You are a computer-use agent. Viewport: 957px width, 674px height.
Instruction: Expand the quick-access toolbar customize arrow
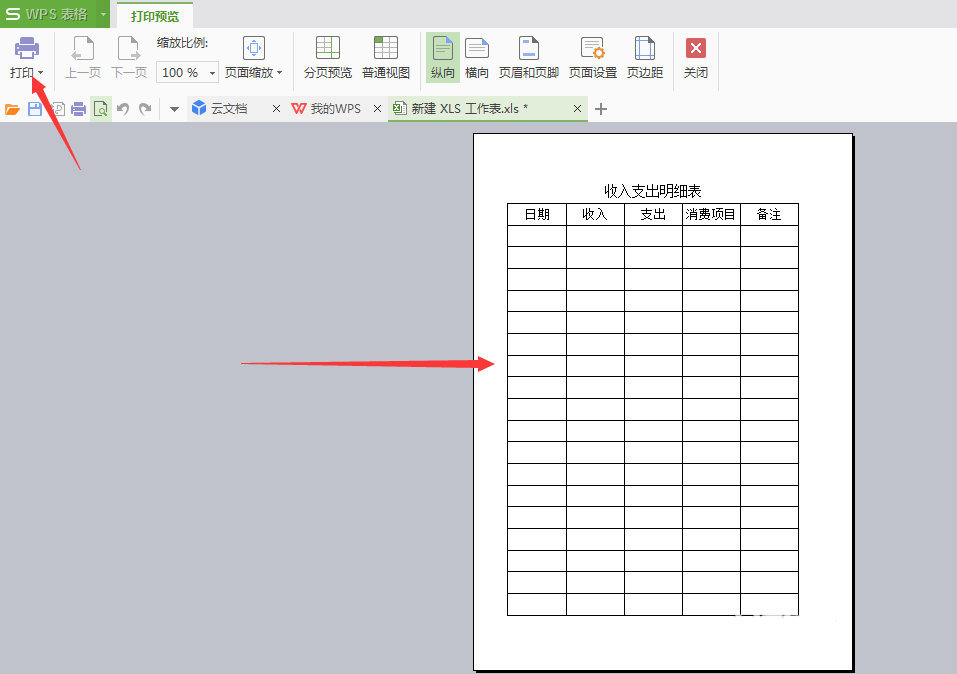175,109
